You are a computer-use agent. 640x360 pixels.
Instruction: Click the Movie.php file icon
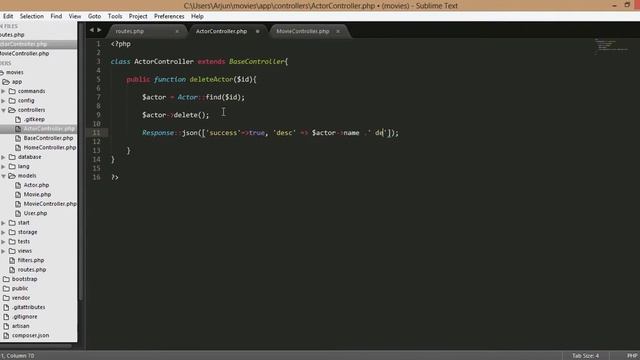tap(18, 194)
